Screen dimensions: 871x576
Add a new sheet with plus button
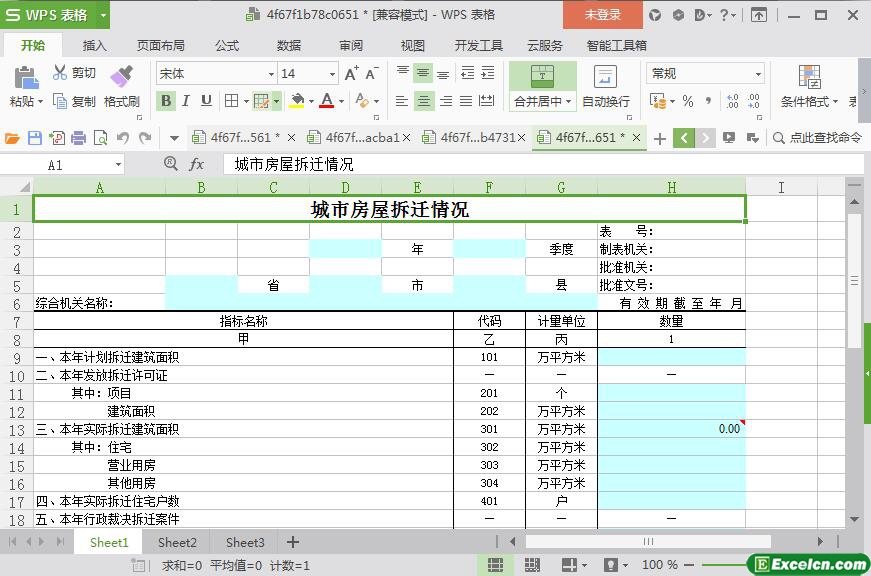click(293, 542)
